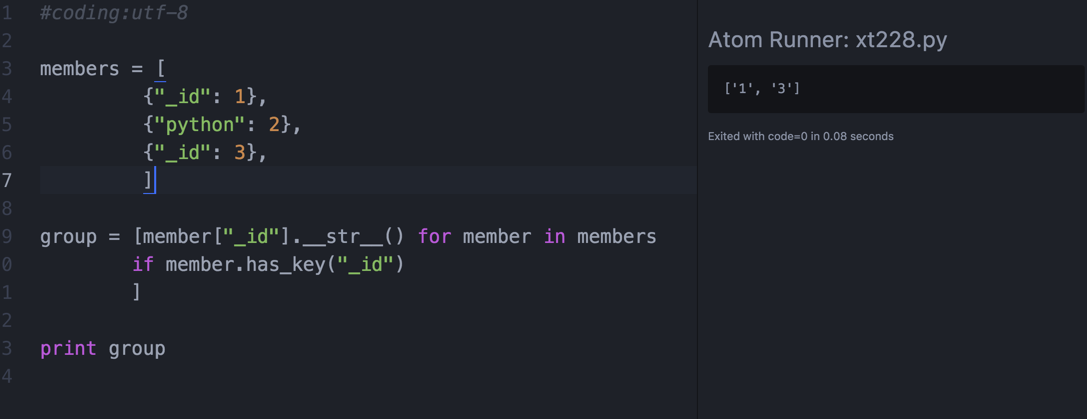Click the "if" keyword in the editor
The image size is (1087, 419).
point(143,265)
